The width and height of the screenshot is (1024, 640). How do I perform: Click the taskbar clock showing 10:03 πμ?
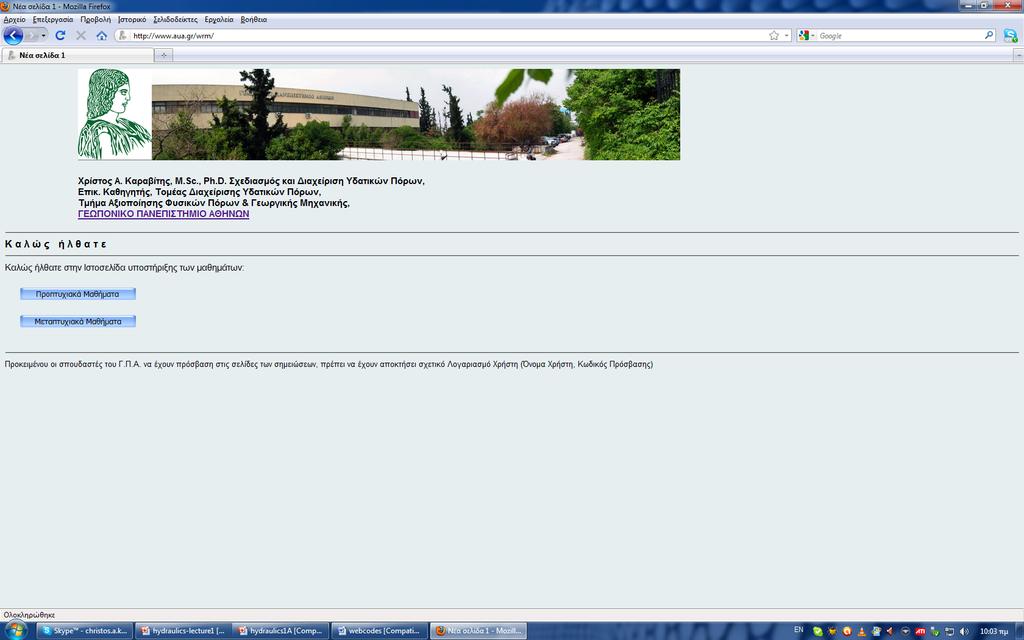(993, 632)
